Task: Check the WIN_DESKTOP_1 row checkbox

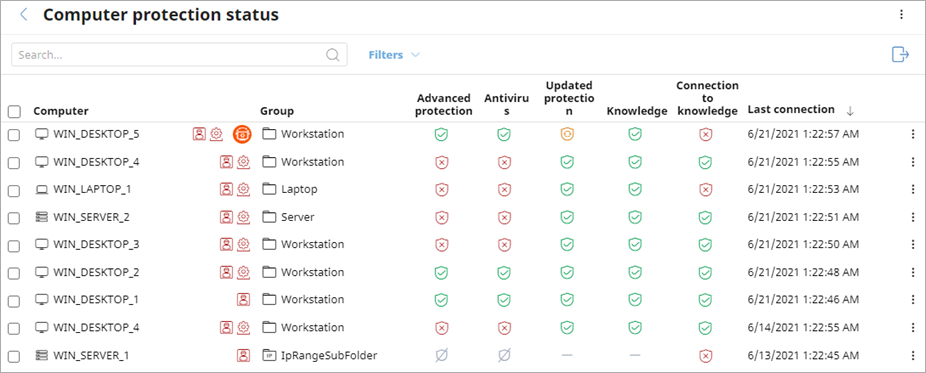Action: [14, 301]
